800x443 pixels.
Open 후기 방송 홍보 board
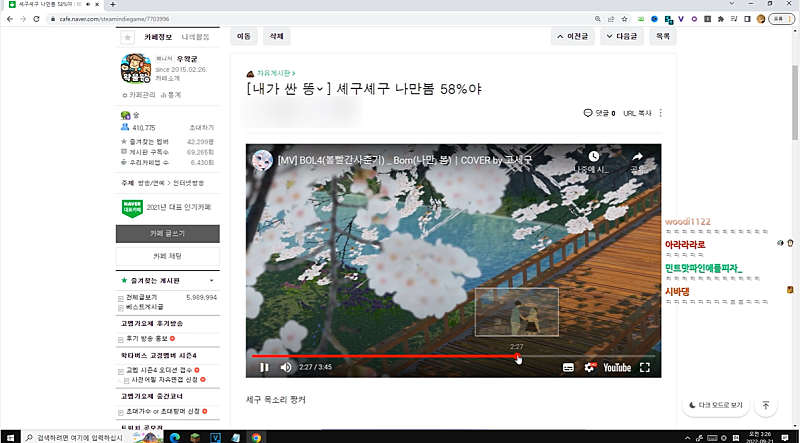(147, 338)
